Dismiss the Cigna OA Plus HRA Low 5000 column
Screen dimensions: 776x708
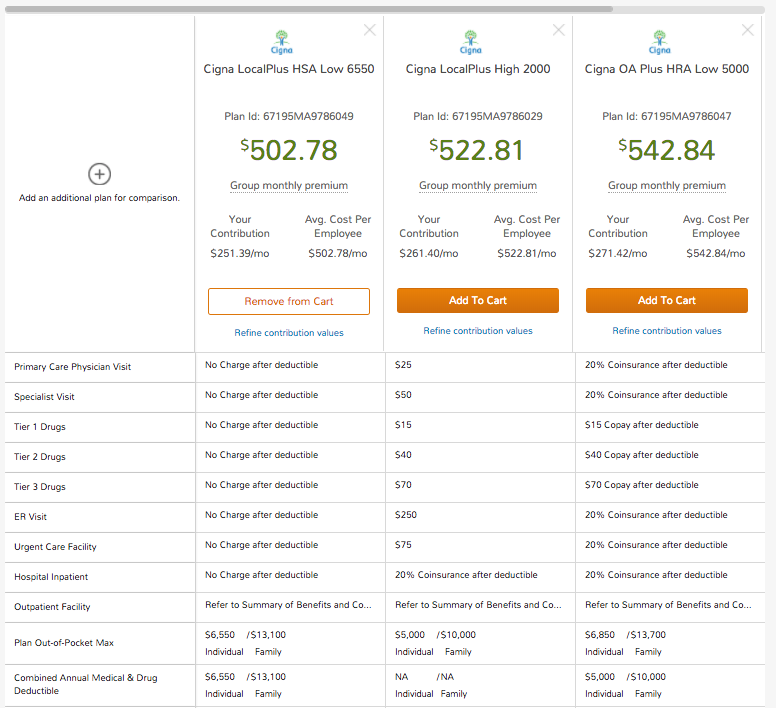pyautogui.click(x=748, y=30)
